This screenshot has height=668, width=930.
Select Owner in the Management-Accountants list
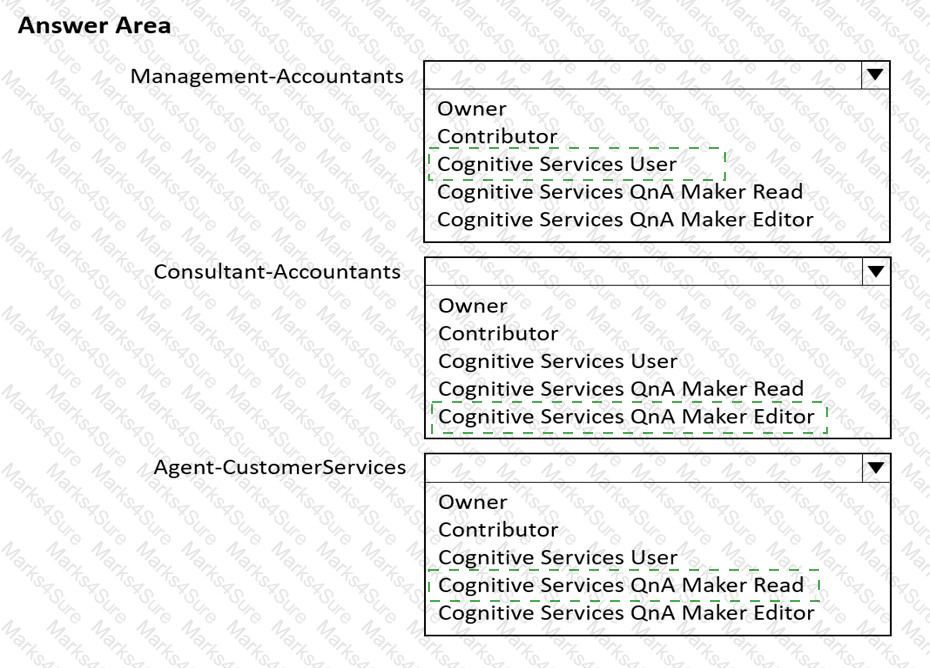[472, 108]
